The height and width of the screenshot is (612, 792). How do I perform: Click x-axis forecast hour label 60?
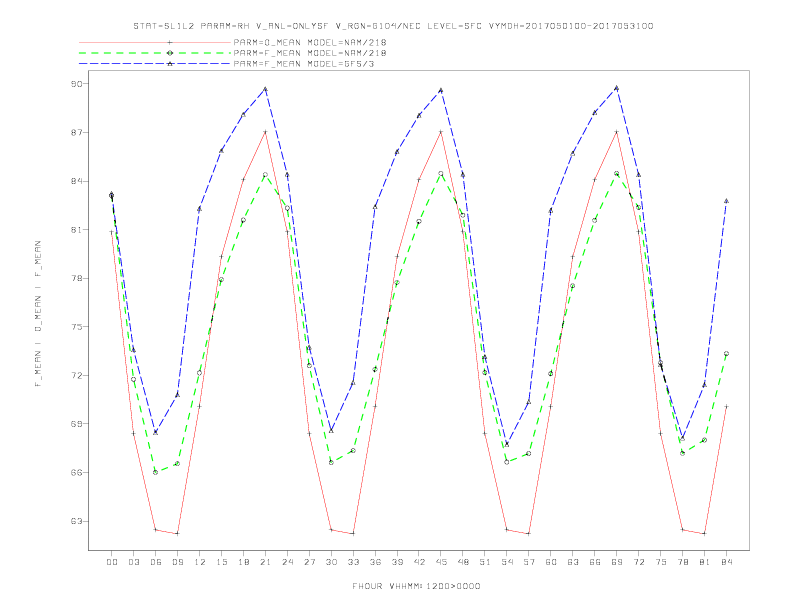click(551, 562)
